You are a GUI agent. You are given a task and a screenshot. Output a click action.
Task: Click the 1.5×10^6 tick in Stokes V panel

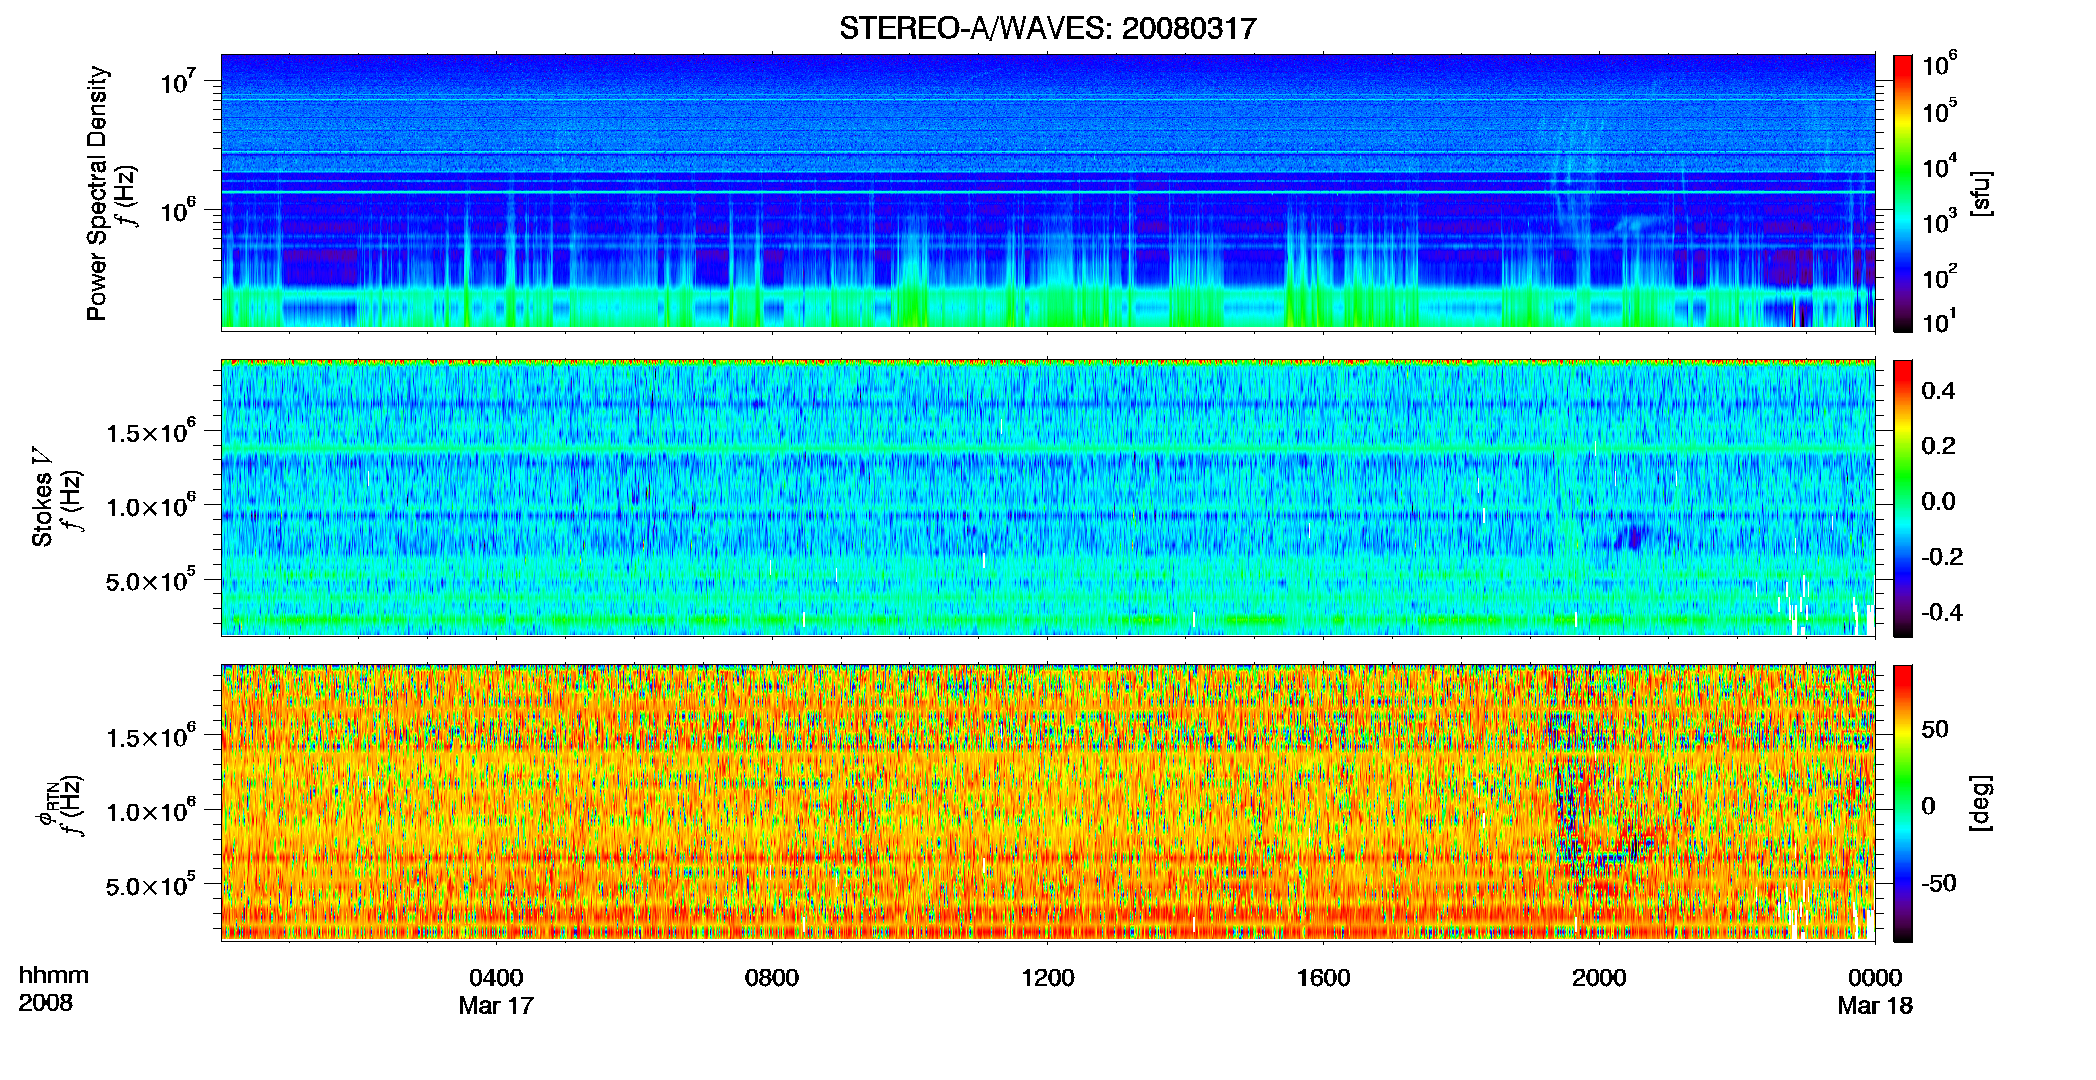pyautogui.click(x=151, y=432)
